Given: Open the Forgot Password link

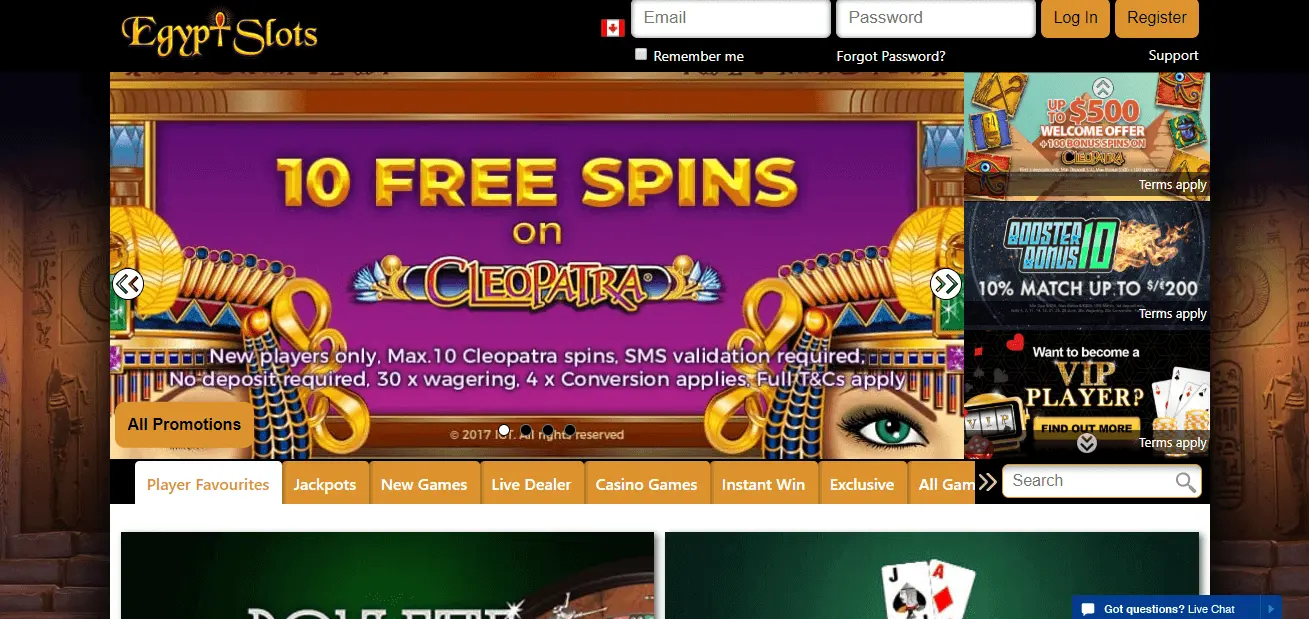Looking at the screenshot, I should [x=891, y=56].
